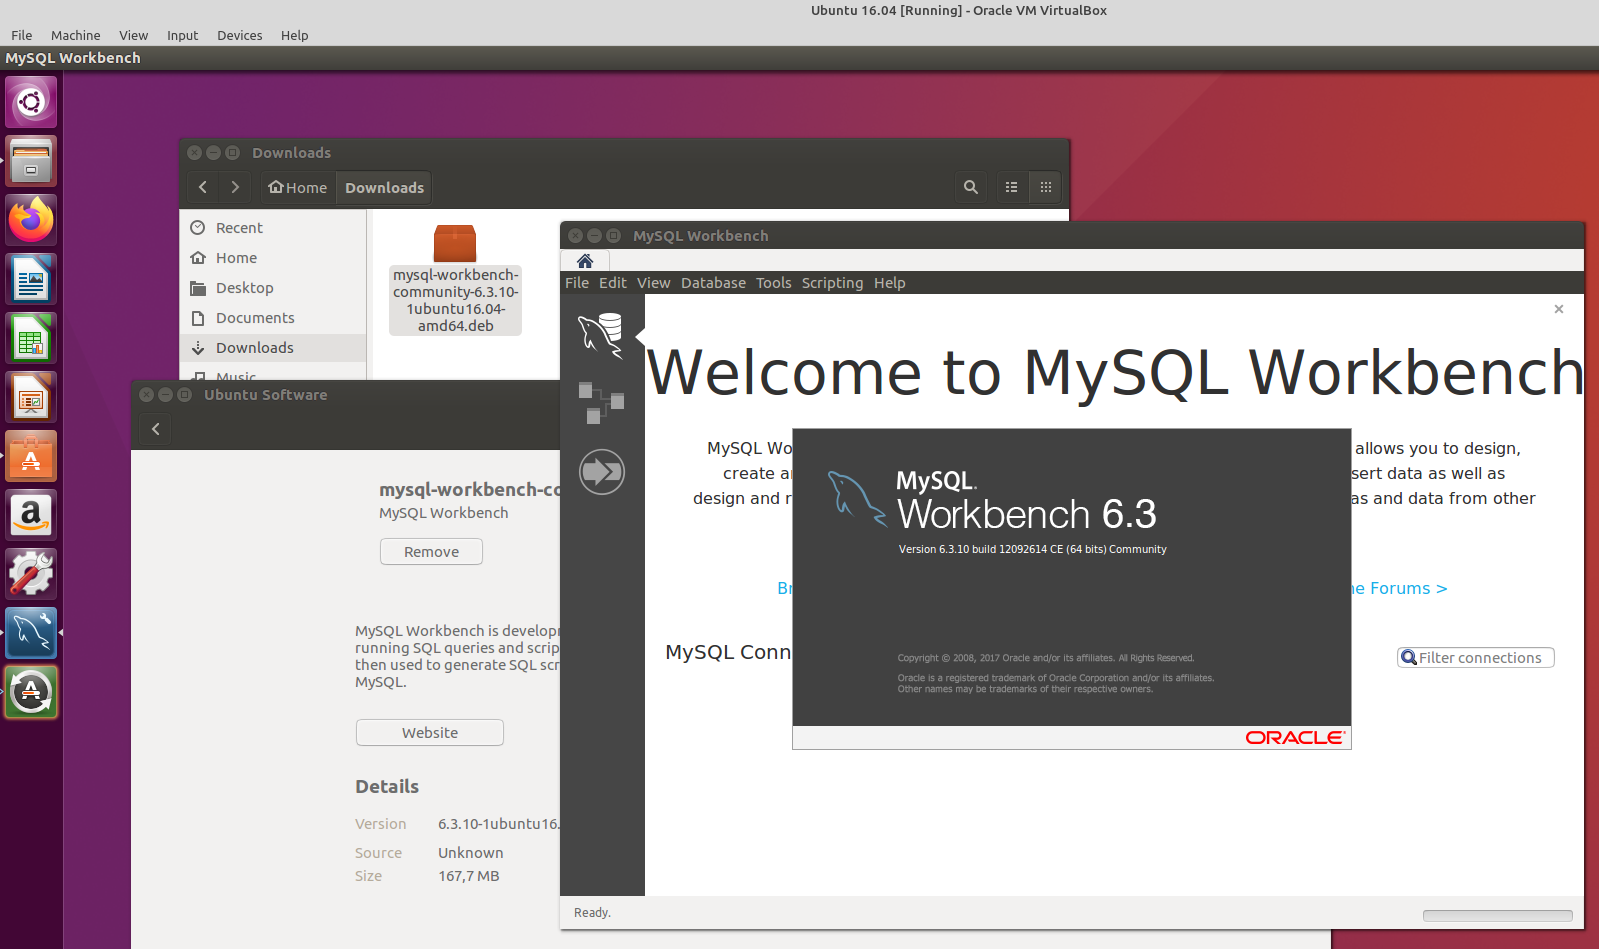Screen dimensions: 1599x949
Task: Open LibreOffice Writer from launcher
Action: point(31,279)
